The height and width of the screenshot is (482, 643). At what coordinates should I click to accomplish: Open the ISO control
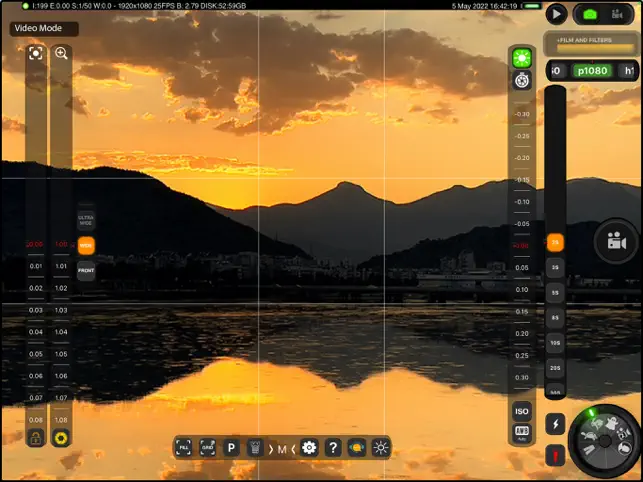[522, 411]
